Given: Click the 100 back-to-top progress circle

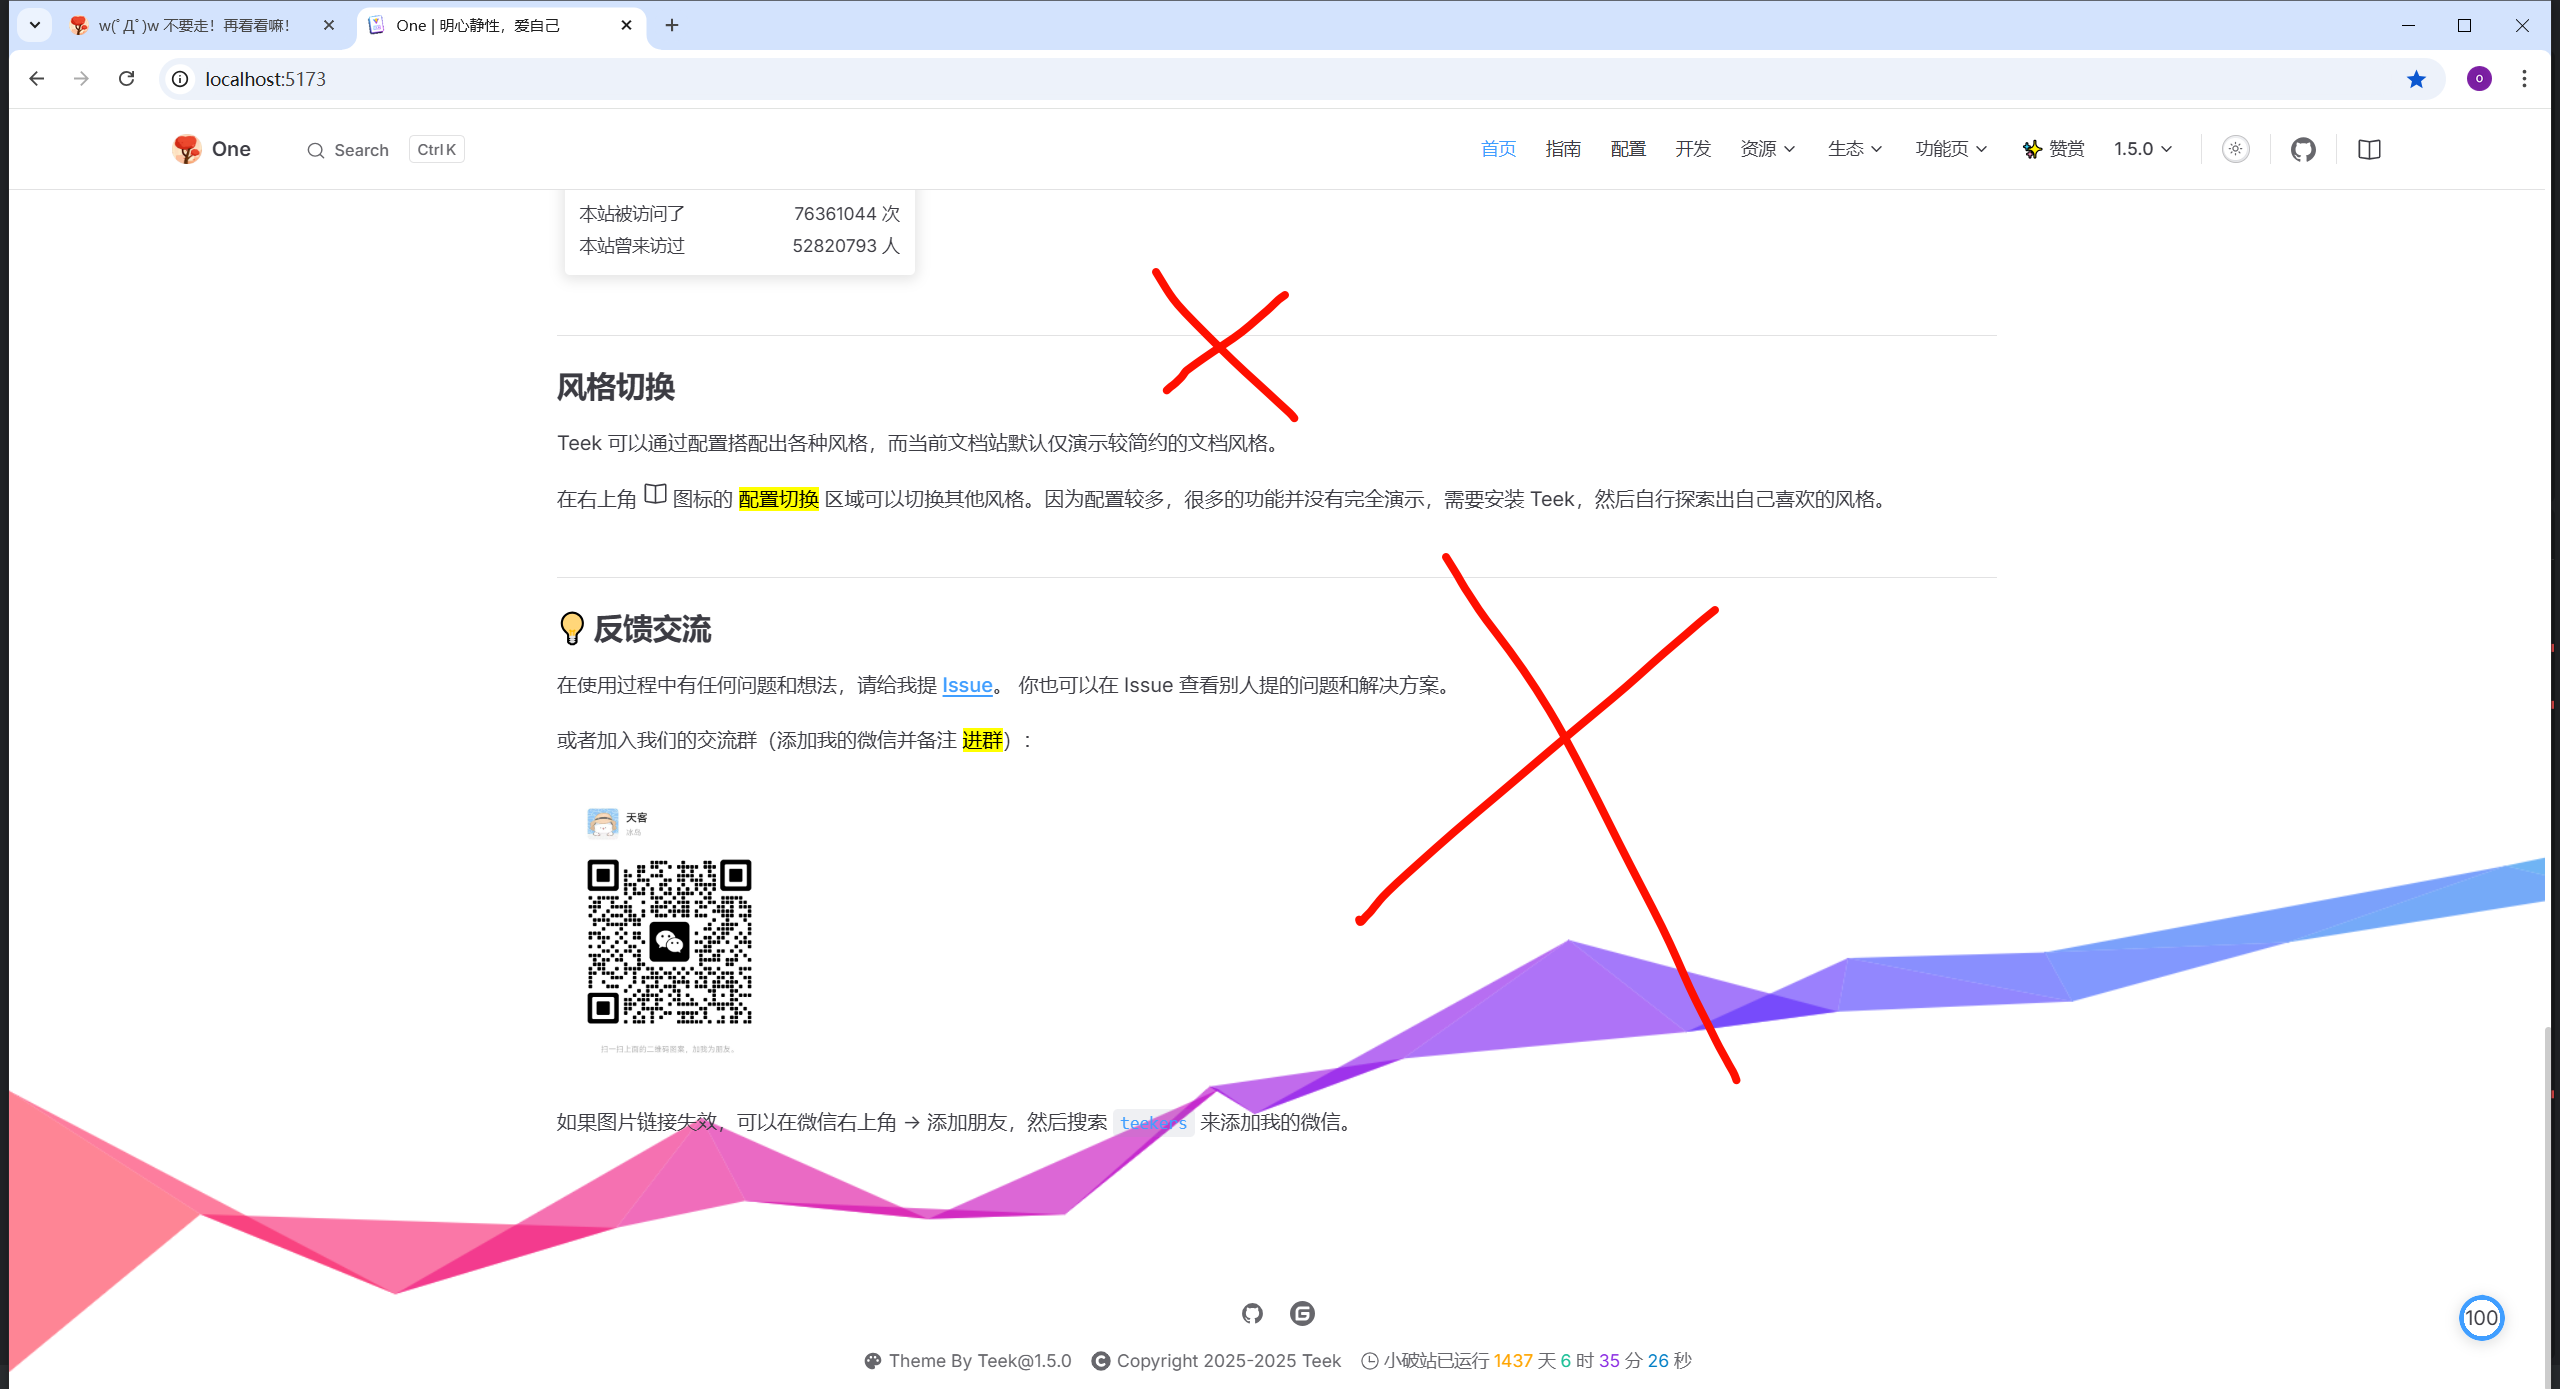Looking at the screenshot, I should pos(2481,1318).
